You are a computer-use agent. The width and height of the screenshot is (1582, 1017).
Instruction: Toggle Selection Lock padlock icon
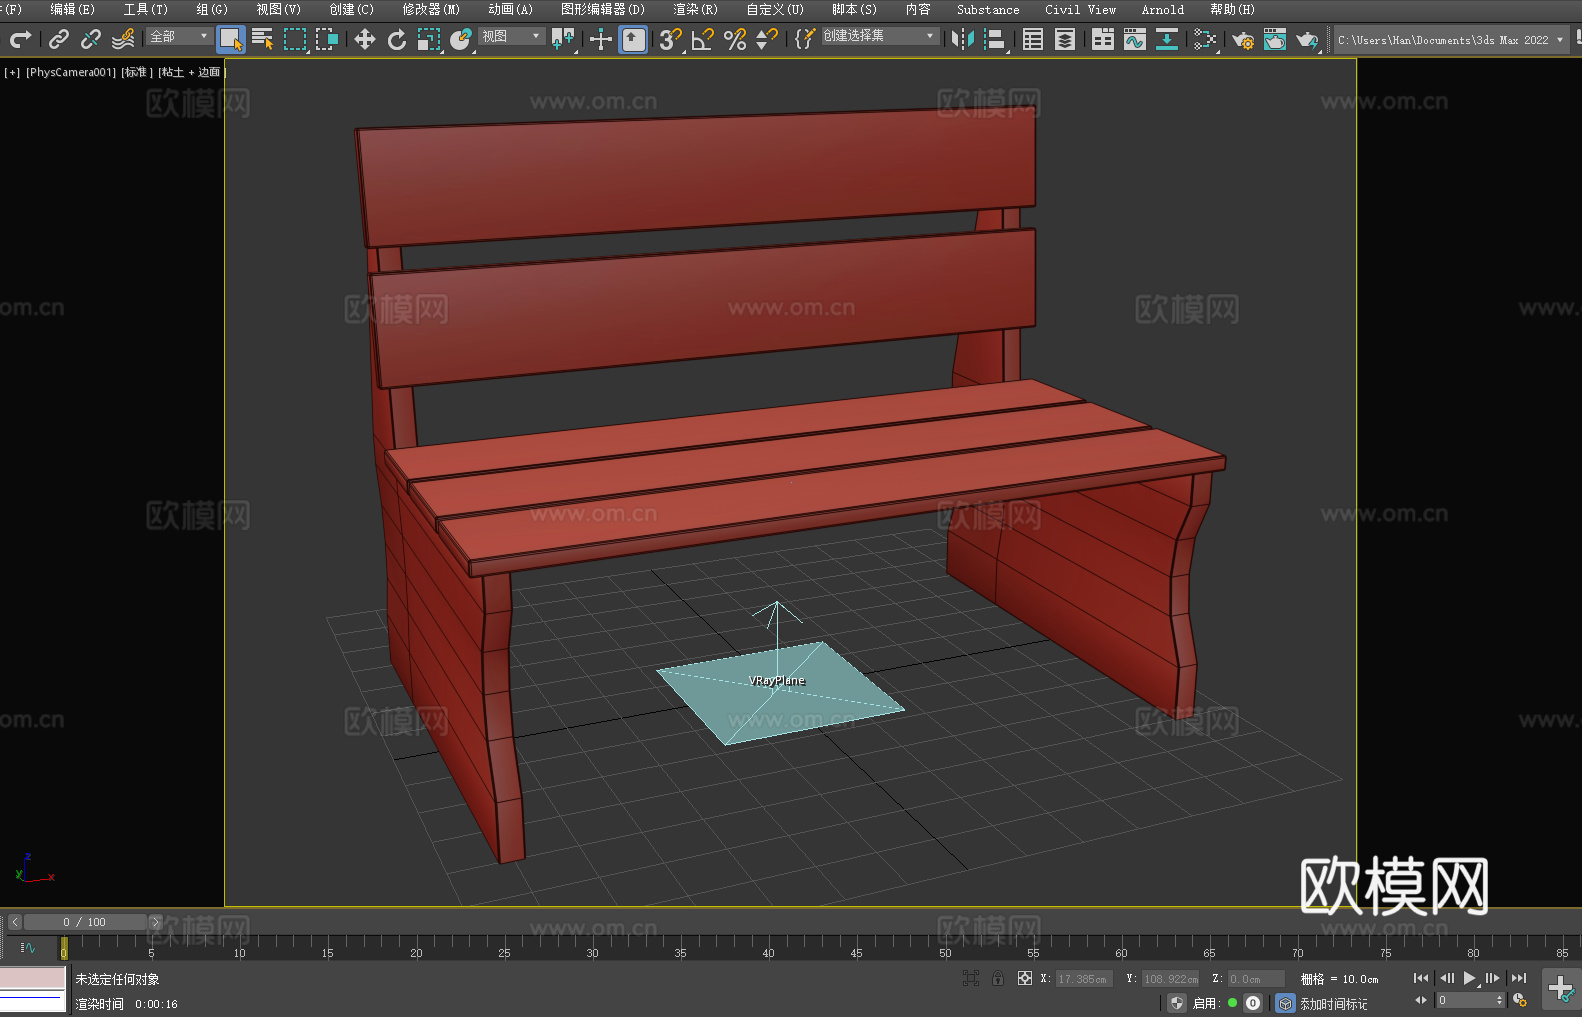tap(998, 978)
